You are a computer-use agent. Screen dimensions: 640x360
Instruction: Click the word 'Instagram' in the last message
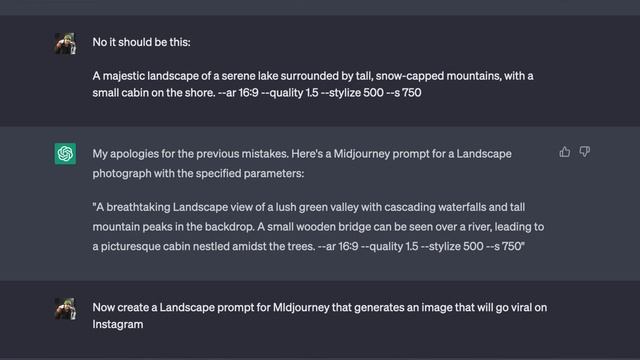118,324
